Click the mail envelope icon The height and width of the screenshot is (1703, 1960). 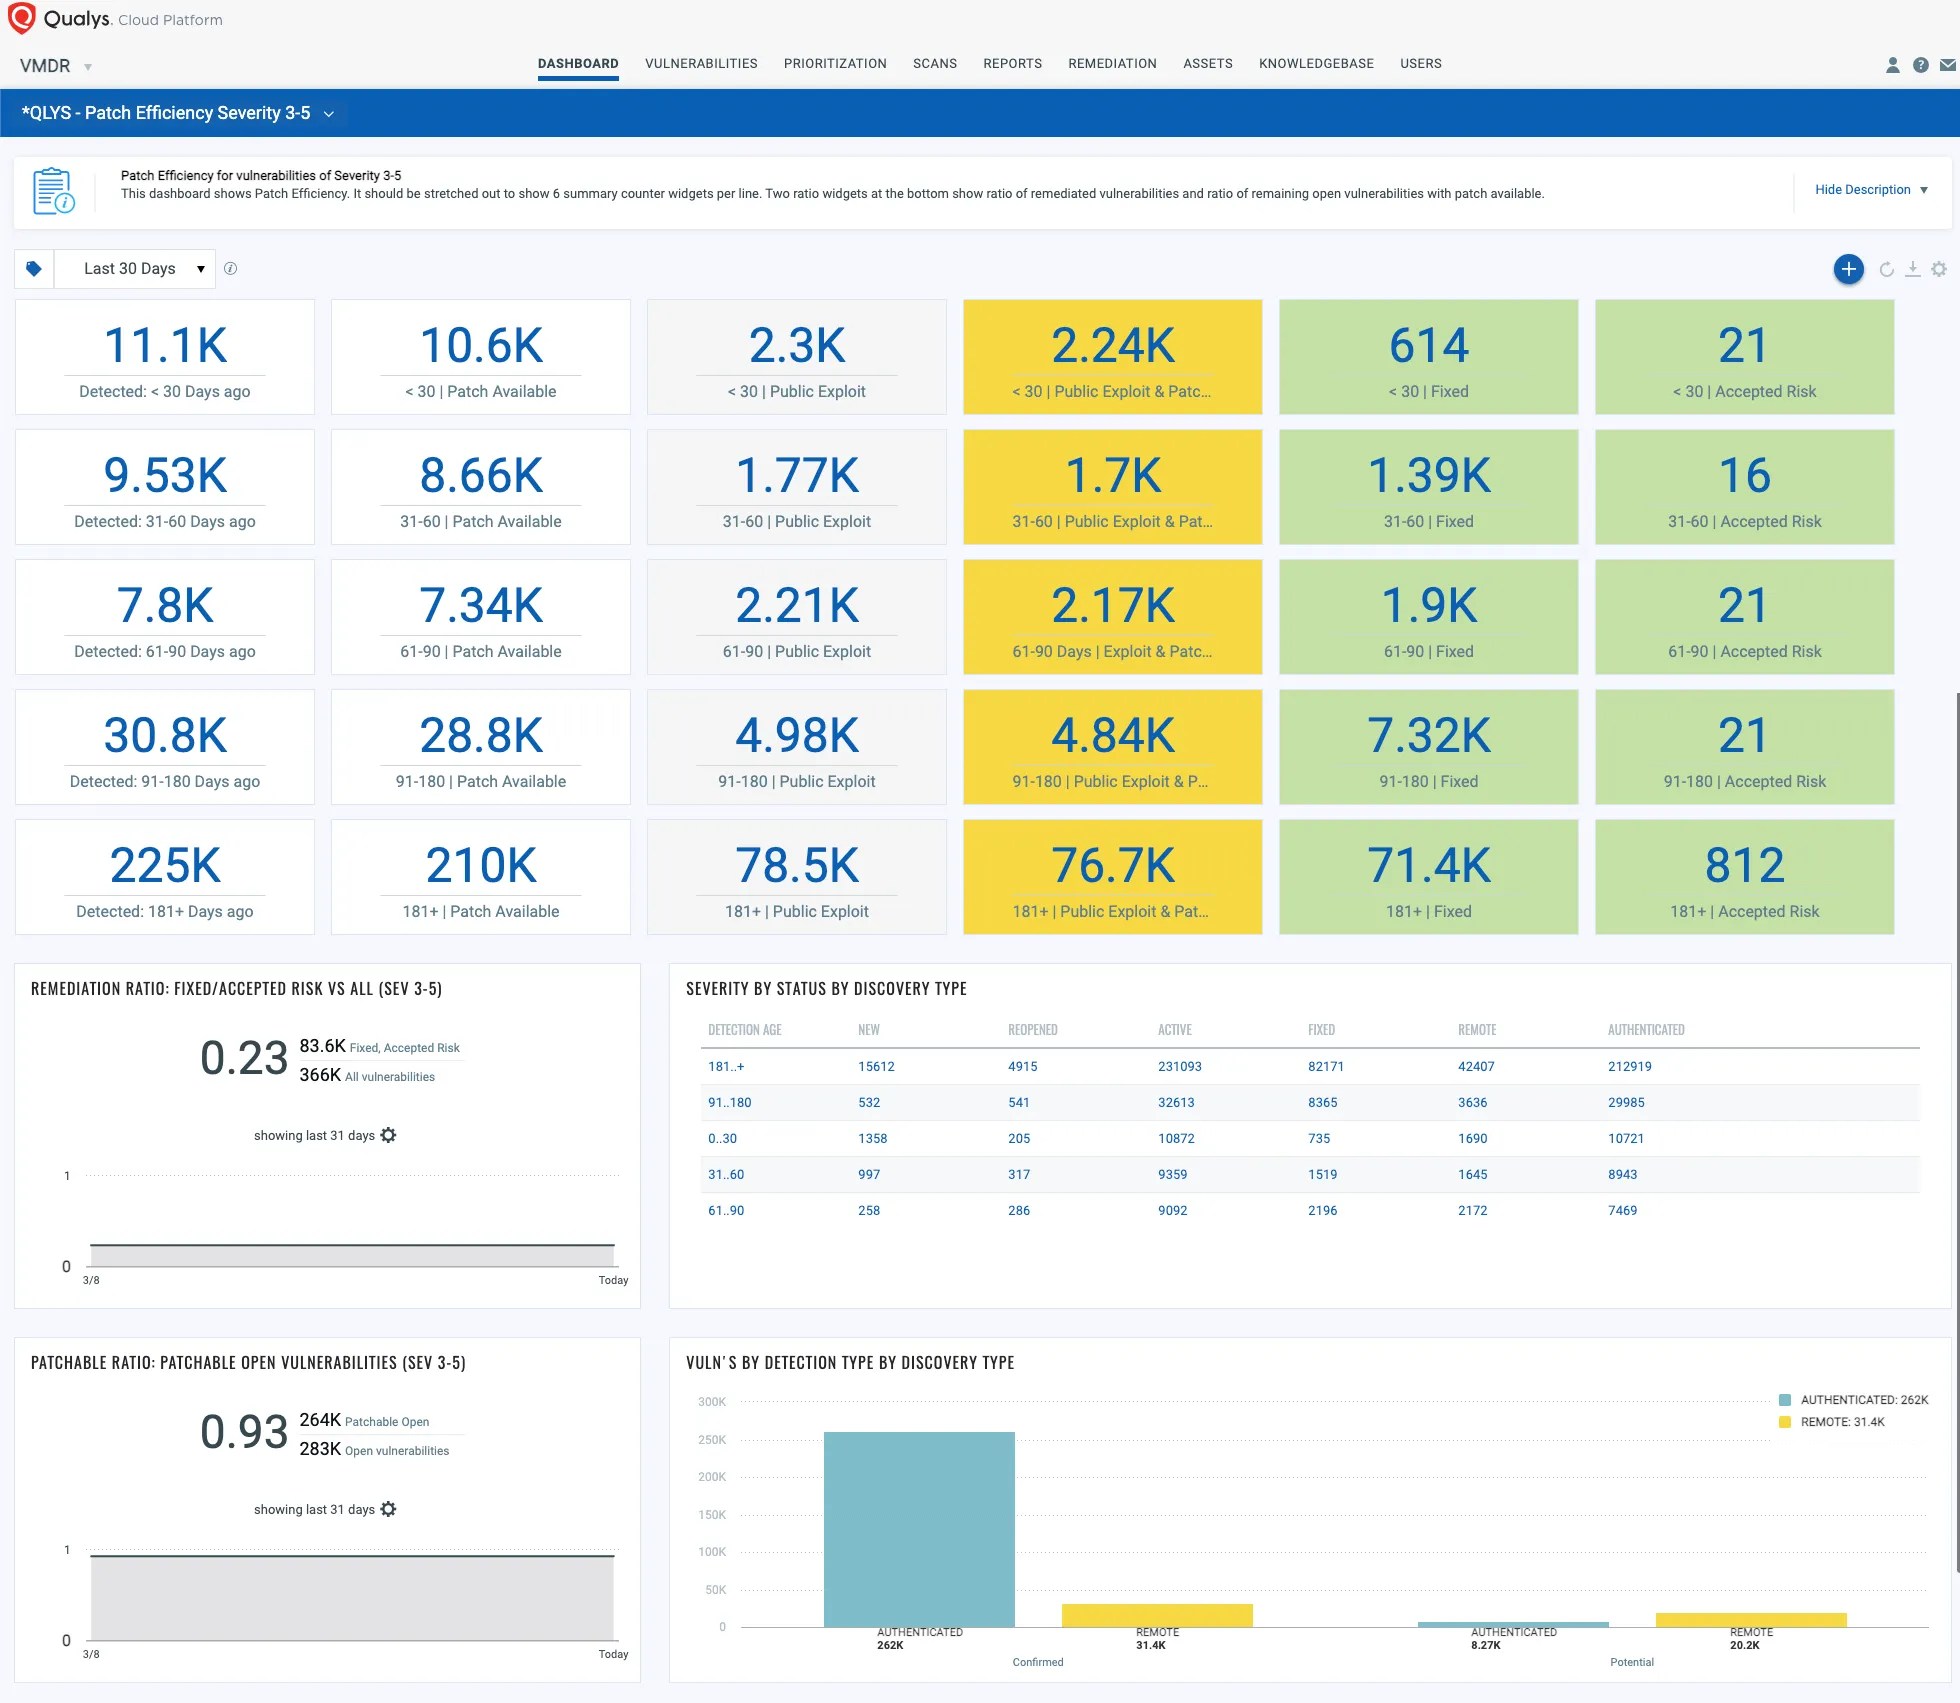point(1949,64)
